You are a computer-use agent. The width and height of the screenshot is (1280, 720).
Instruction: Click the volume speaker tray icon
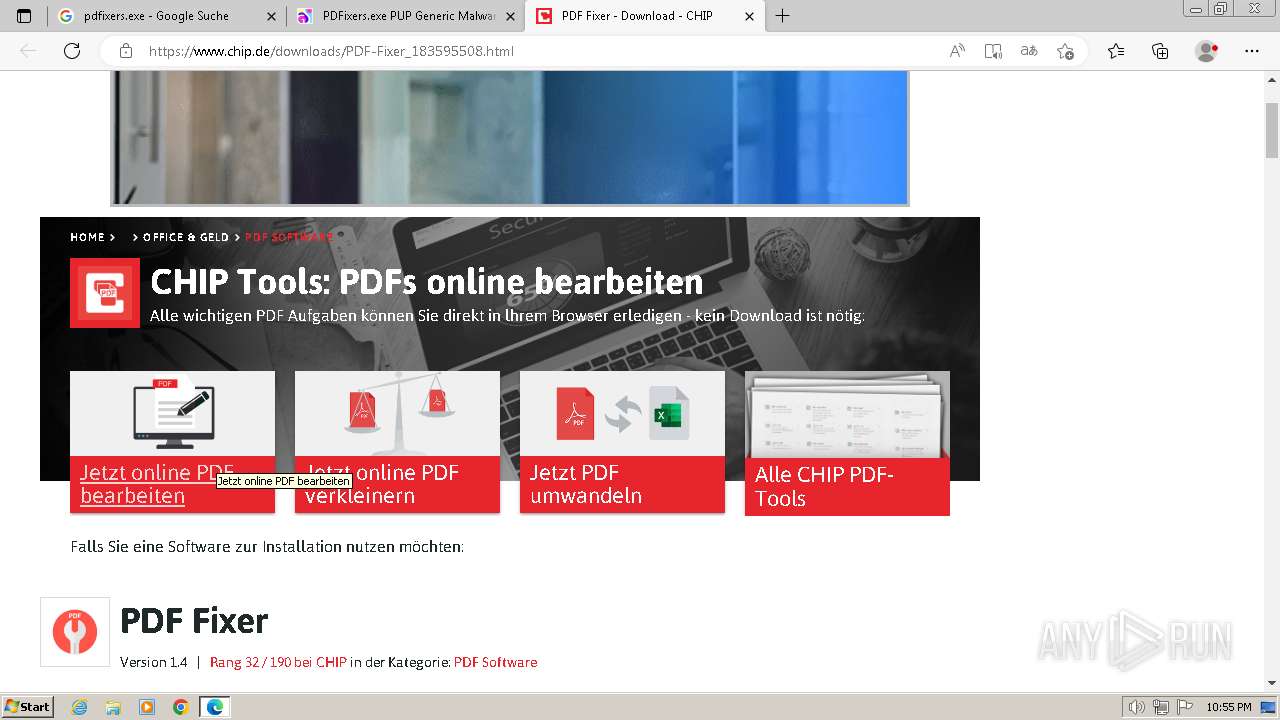(1137, 707)
